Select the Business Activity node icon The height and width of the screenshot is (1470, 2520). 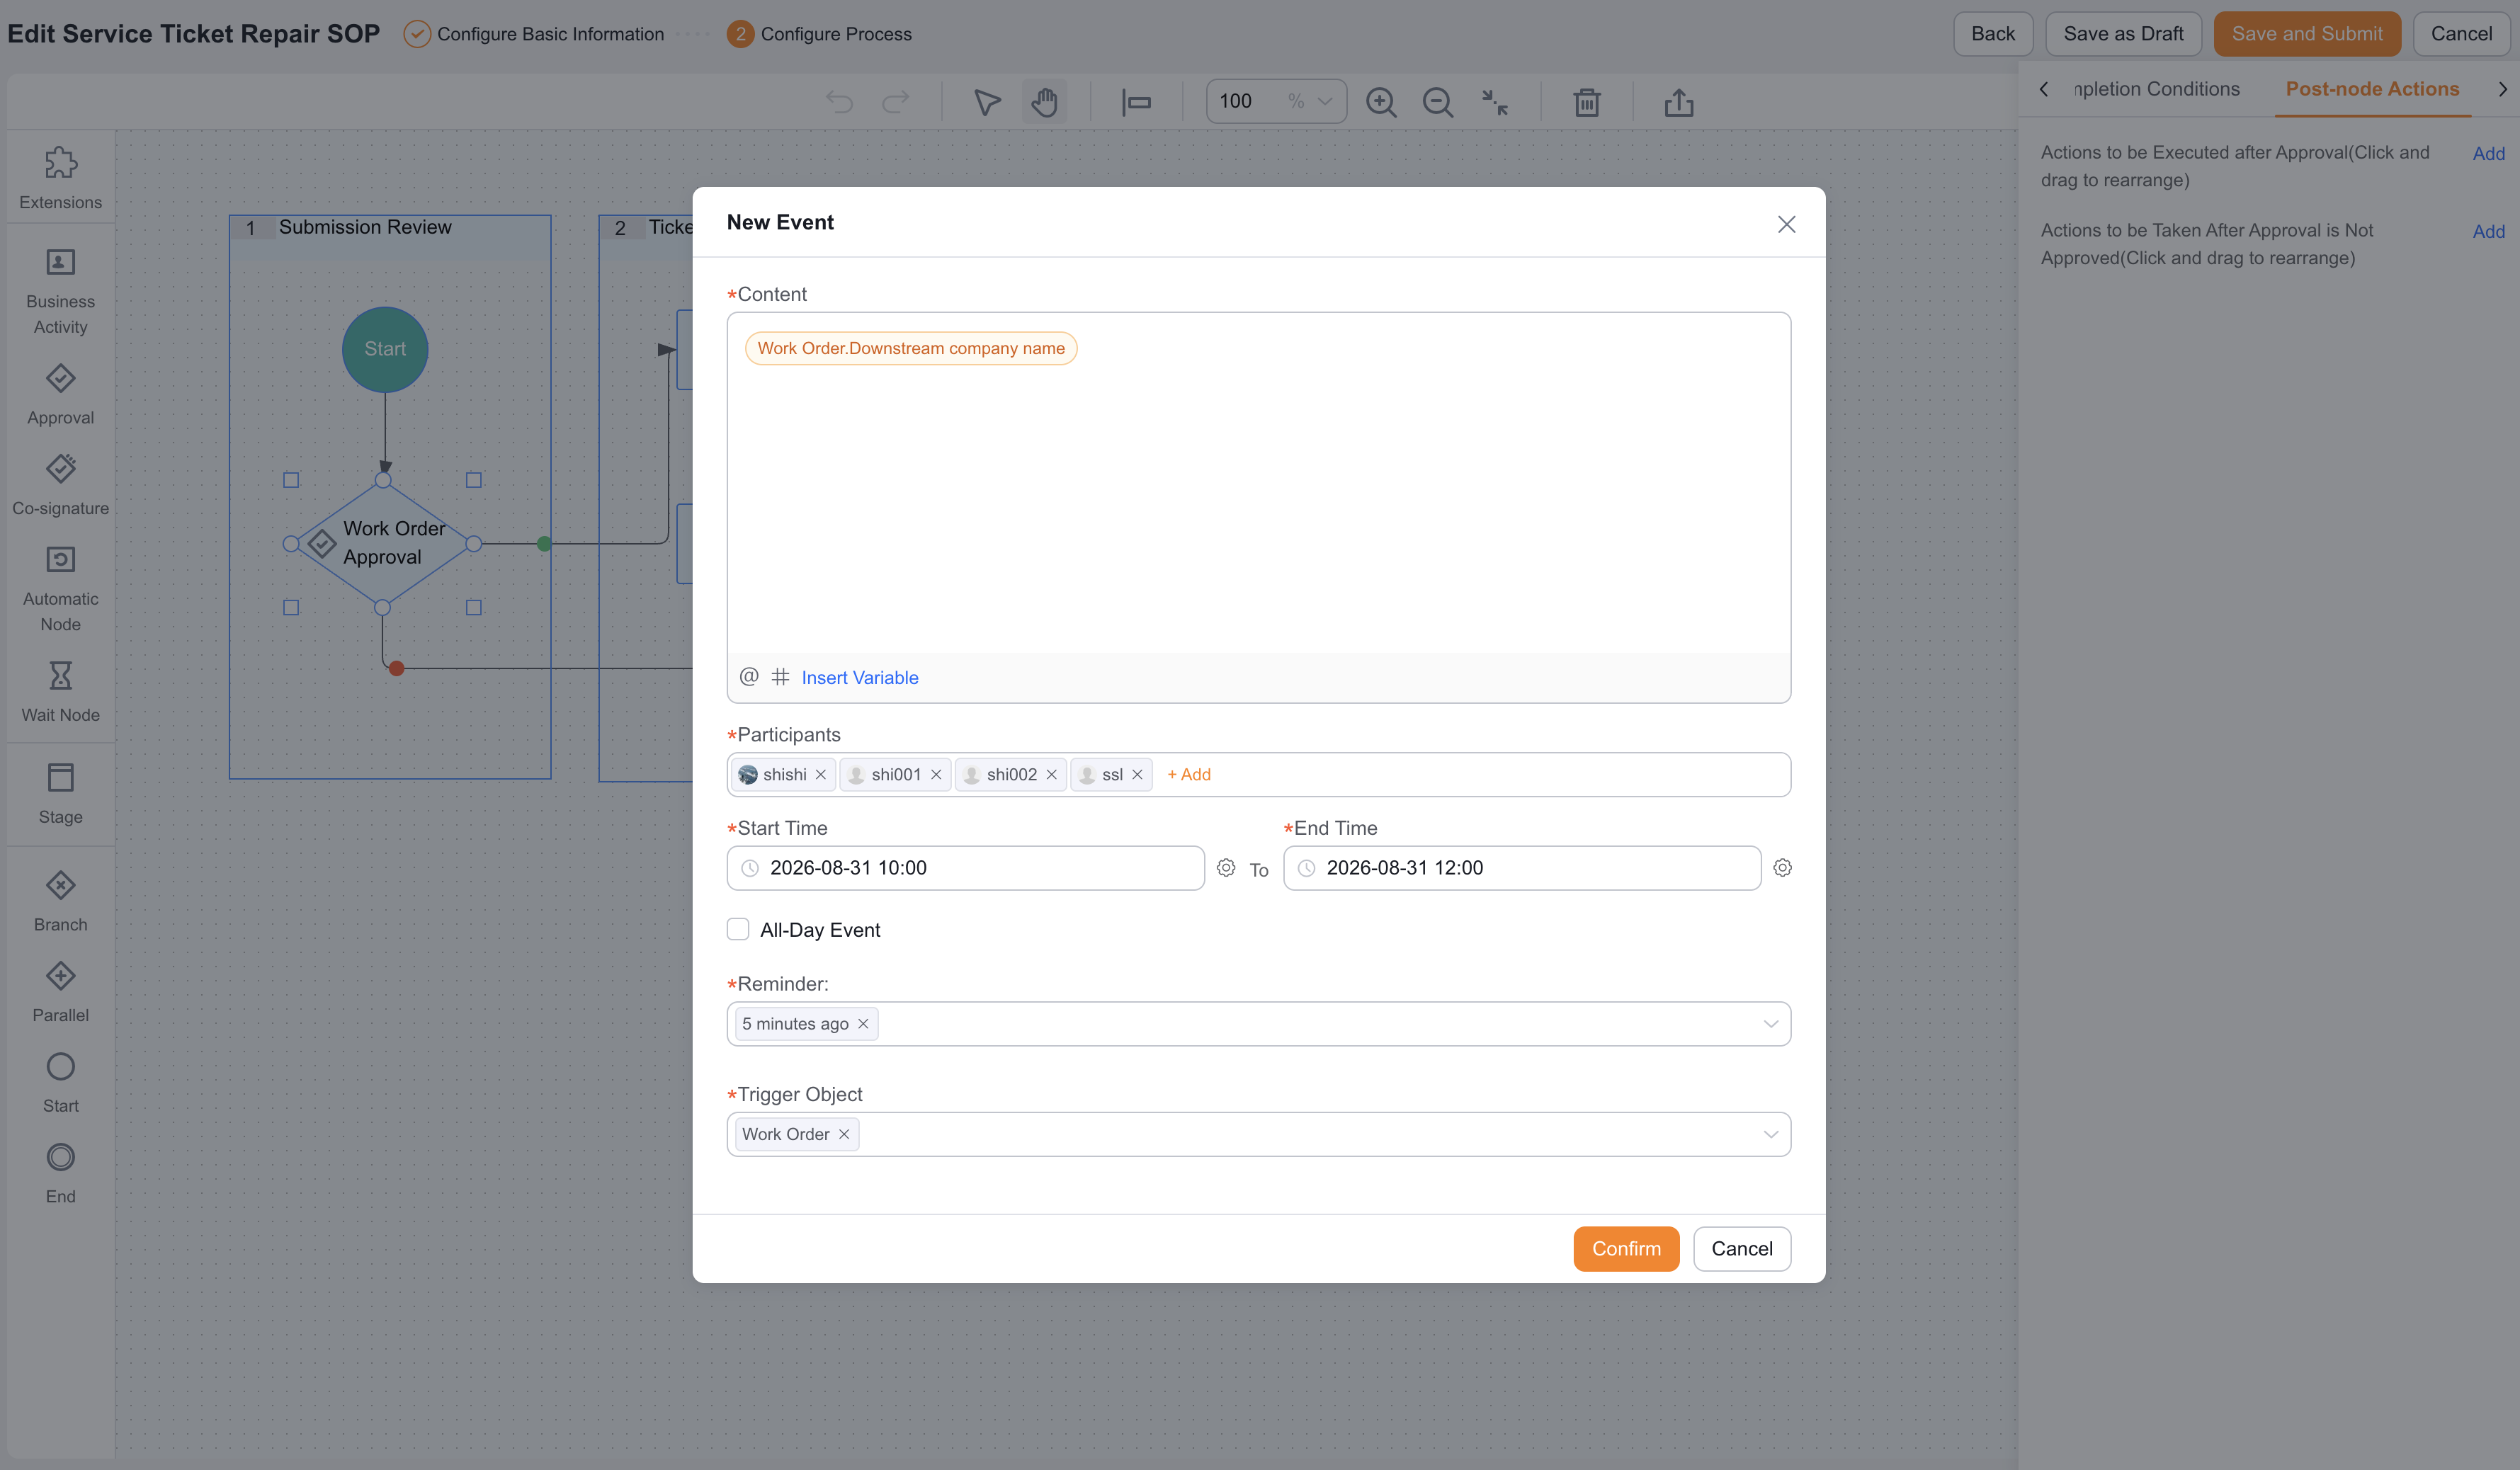coord(60,262)
